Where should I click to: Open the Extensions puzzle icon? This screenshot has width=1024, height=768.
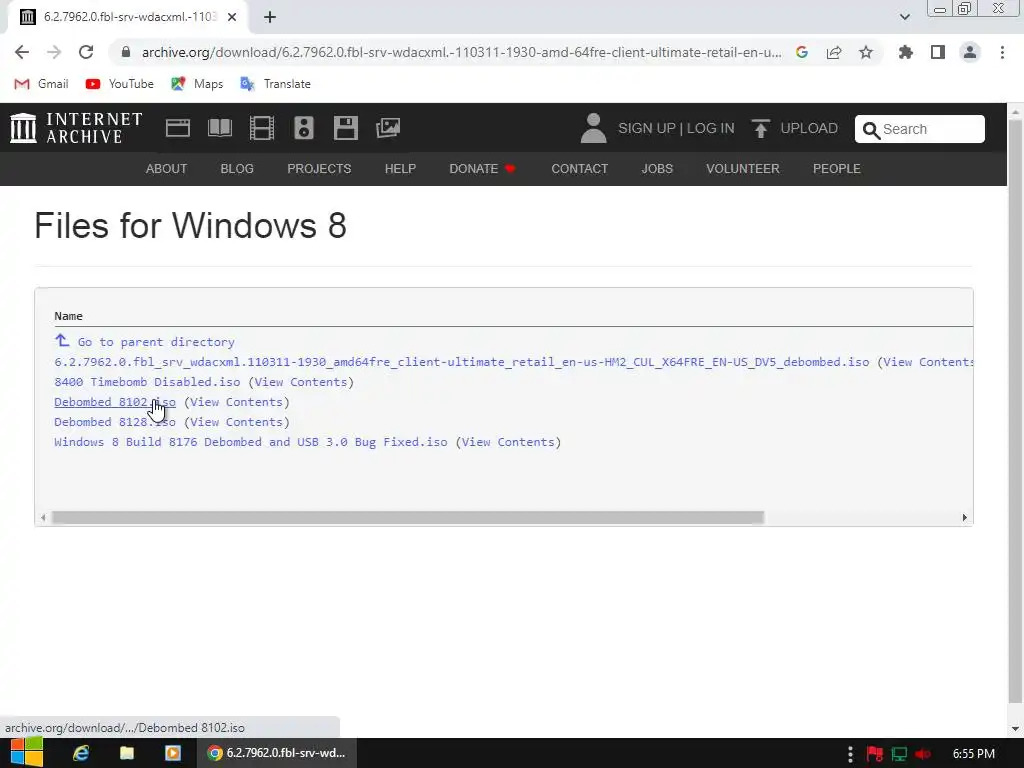(x=906, y=52)
